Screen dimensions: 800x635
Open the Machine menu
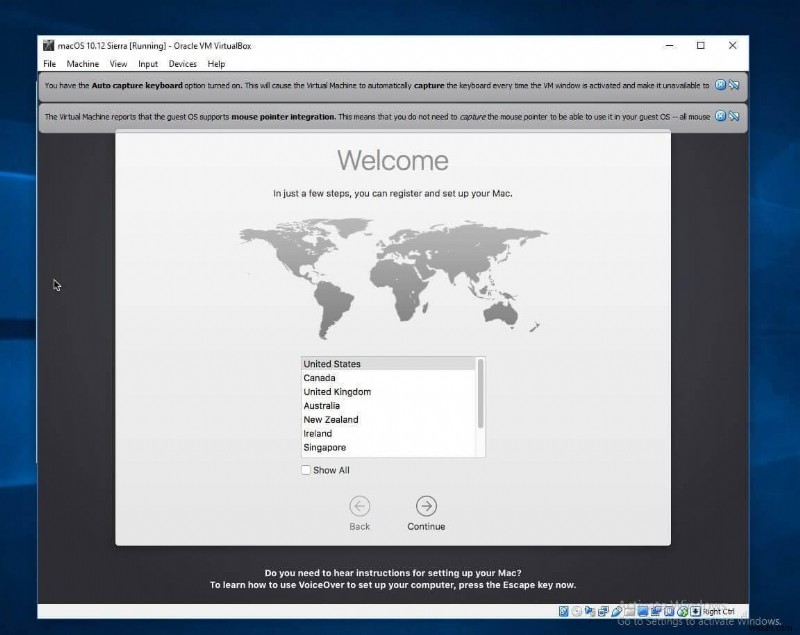tap(82, 63)
